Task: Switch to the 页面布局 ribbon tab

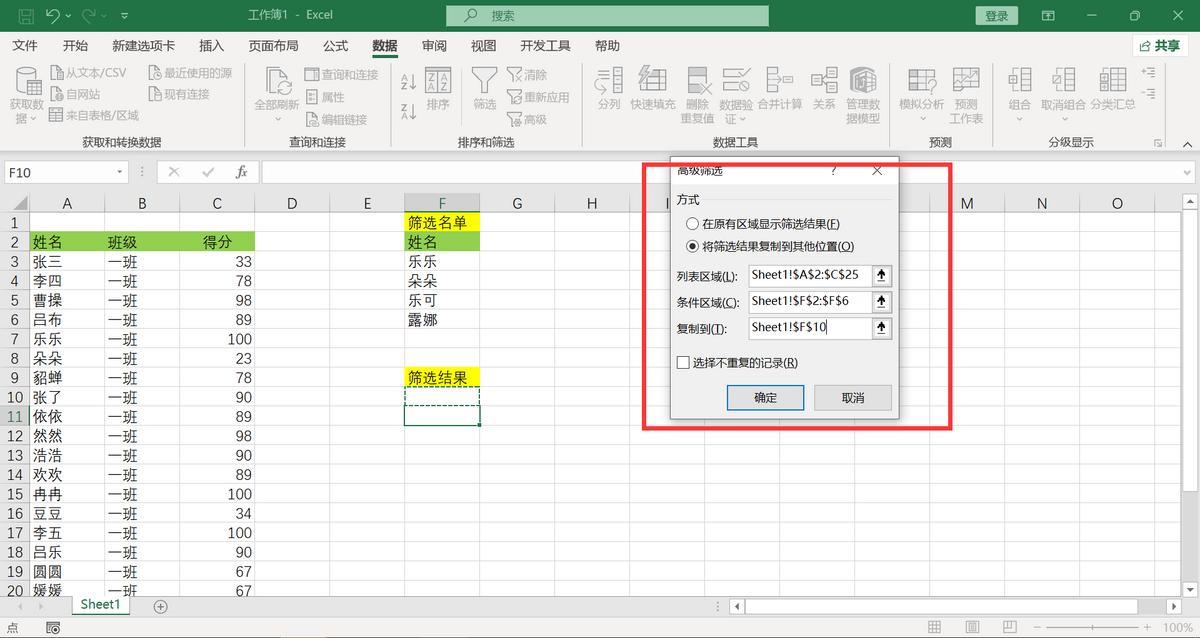Action: (273, 46)
